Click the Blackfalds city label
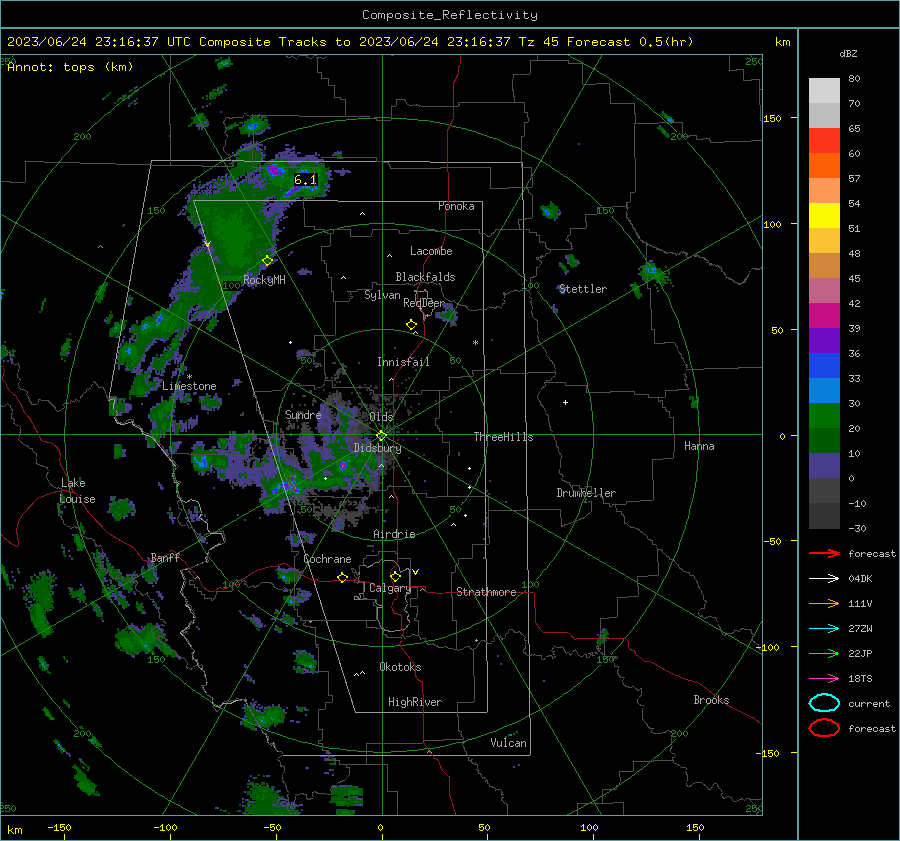Screen dimensions: 900x841 point(425,277)
